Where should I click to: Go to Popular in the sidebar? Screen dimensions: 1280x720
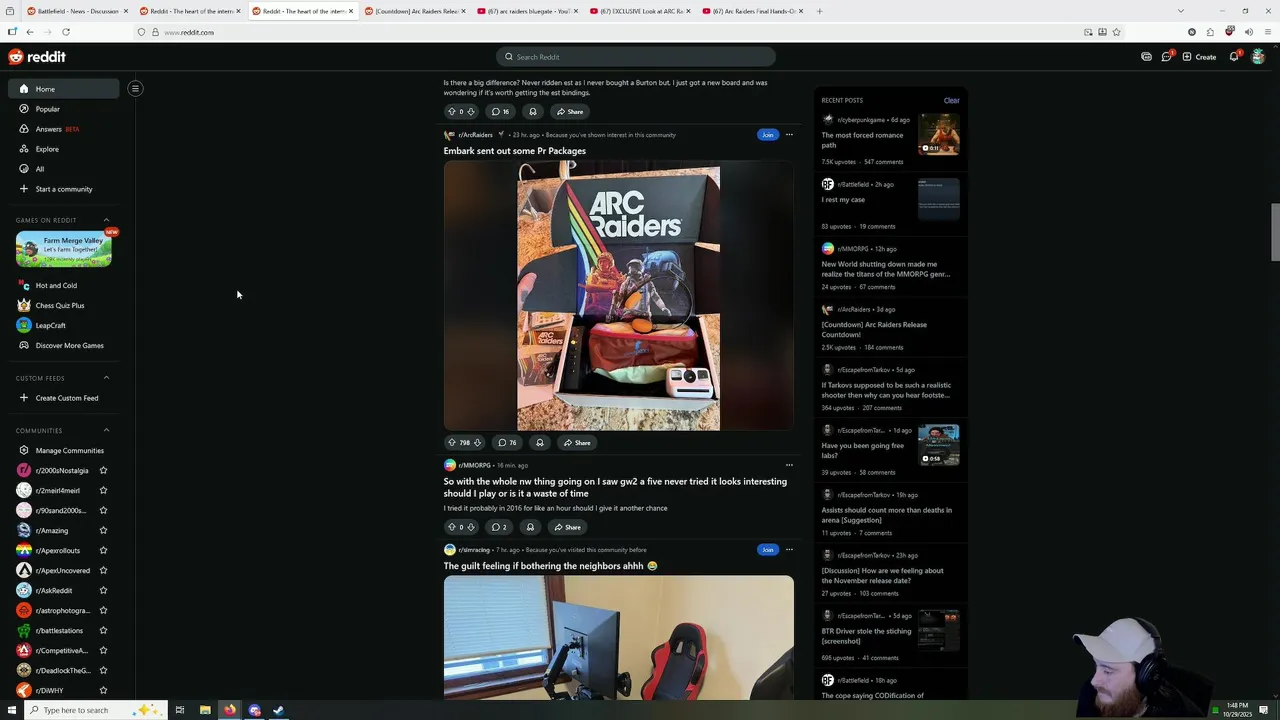coord(62,109)
